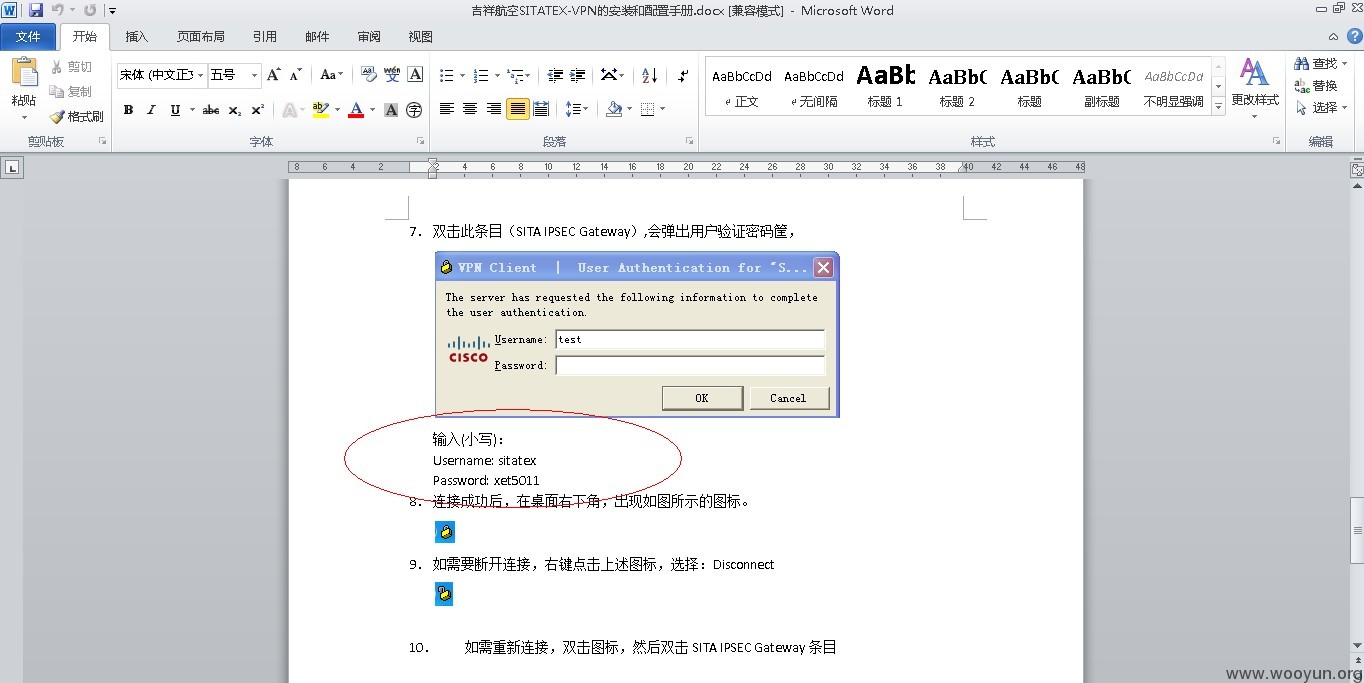The image size is (1364, 683).
Task: Click the Align Right icon
Action: [x=494, y=109]
